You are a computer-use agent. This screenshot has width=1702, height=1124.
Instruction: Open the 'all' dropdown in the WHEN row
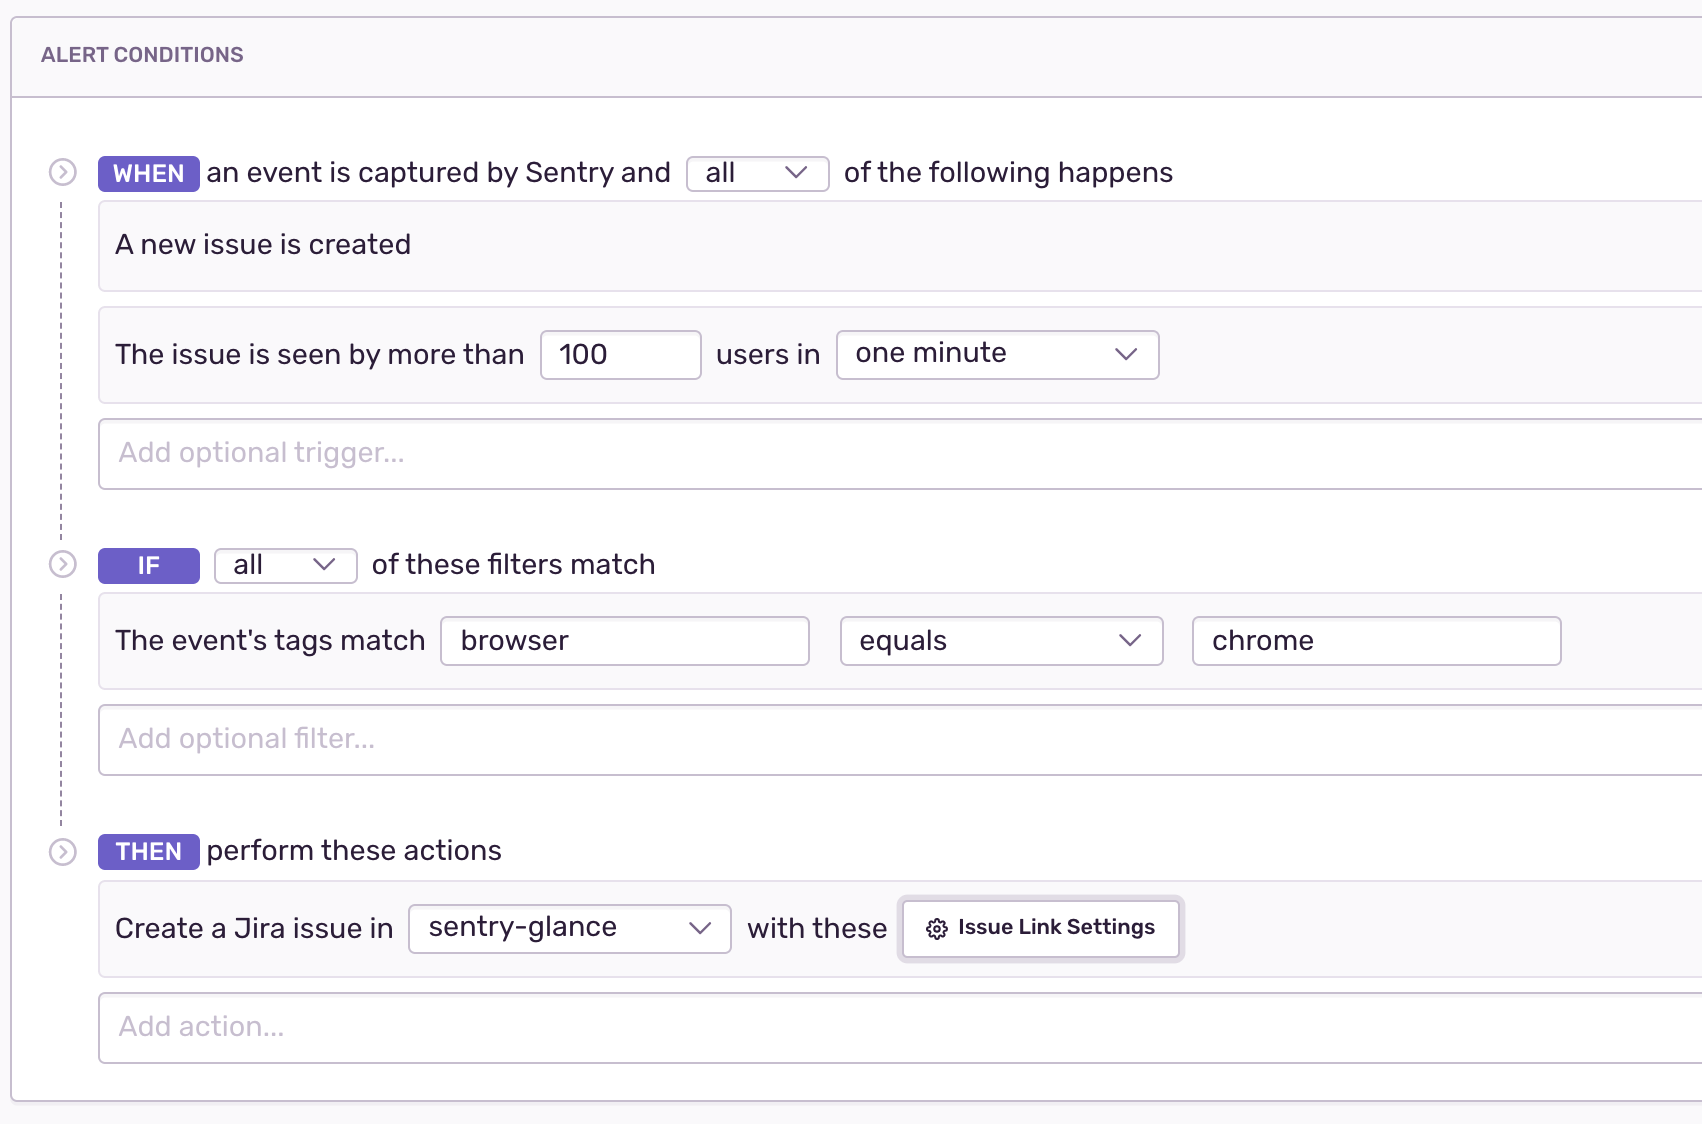tap(757, 173)
